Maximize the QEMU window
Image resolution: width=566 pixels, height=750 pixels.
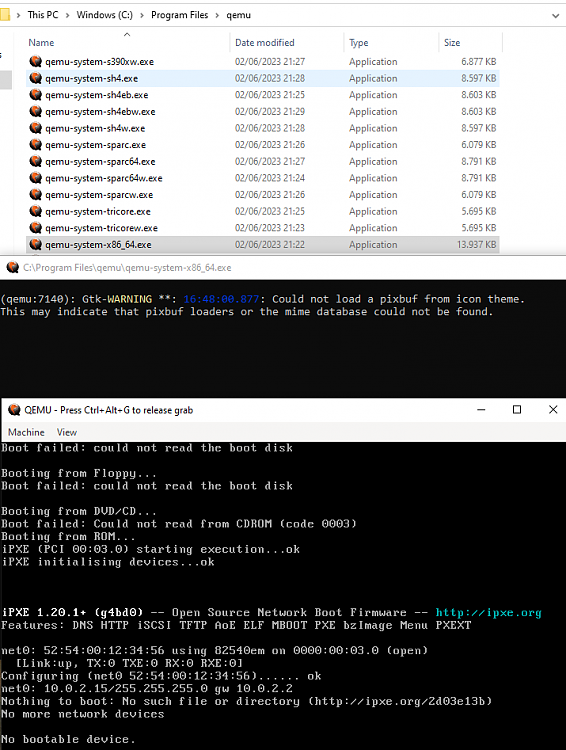(517, 409)
